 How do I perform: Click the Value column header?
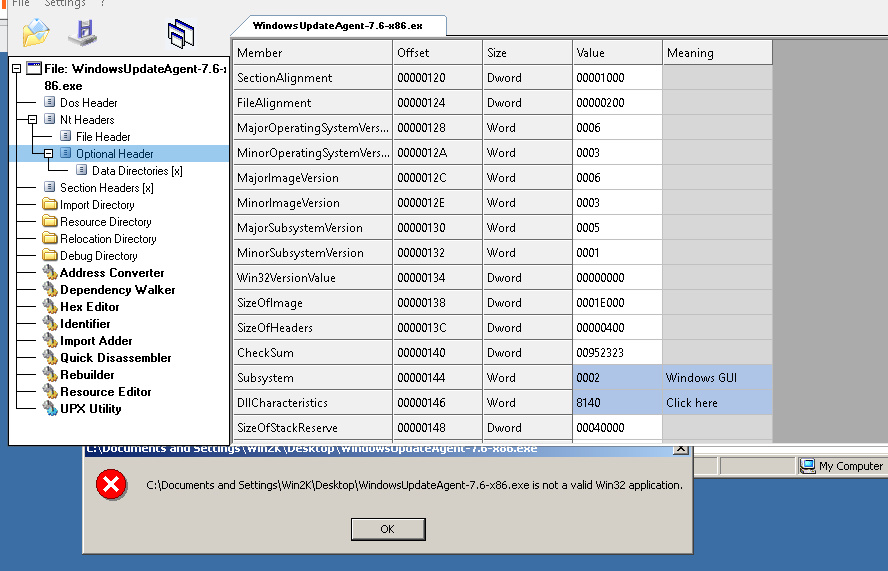617,53
